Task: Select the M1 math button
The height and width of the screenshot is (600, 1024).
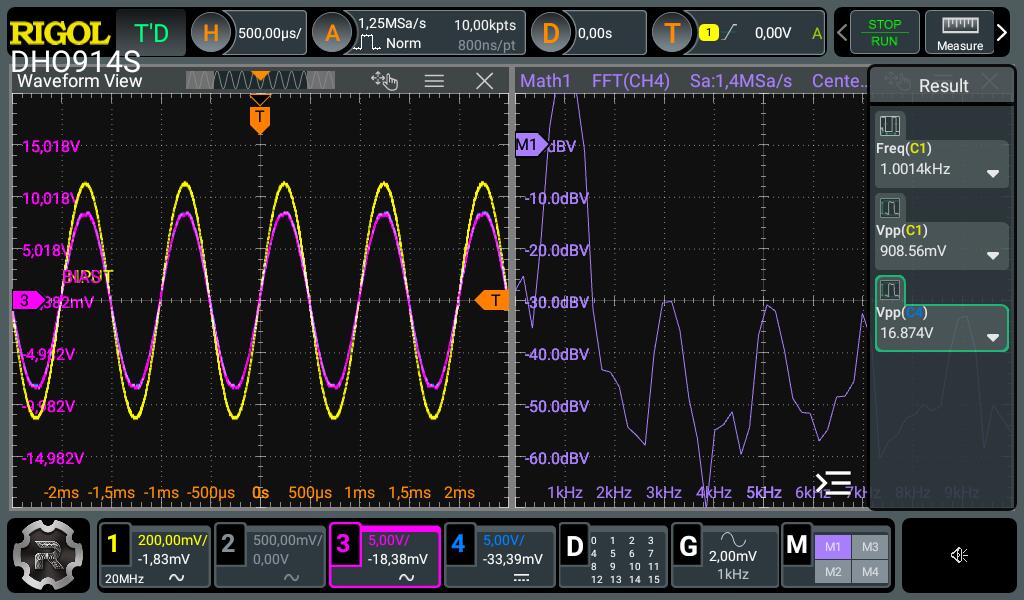Action: [833, 546]
